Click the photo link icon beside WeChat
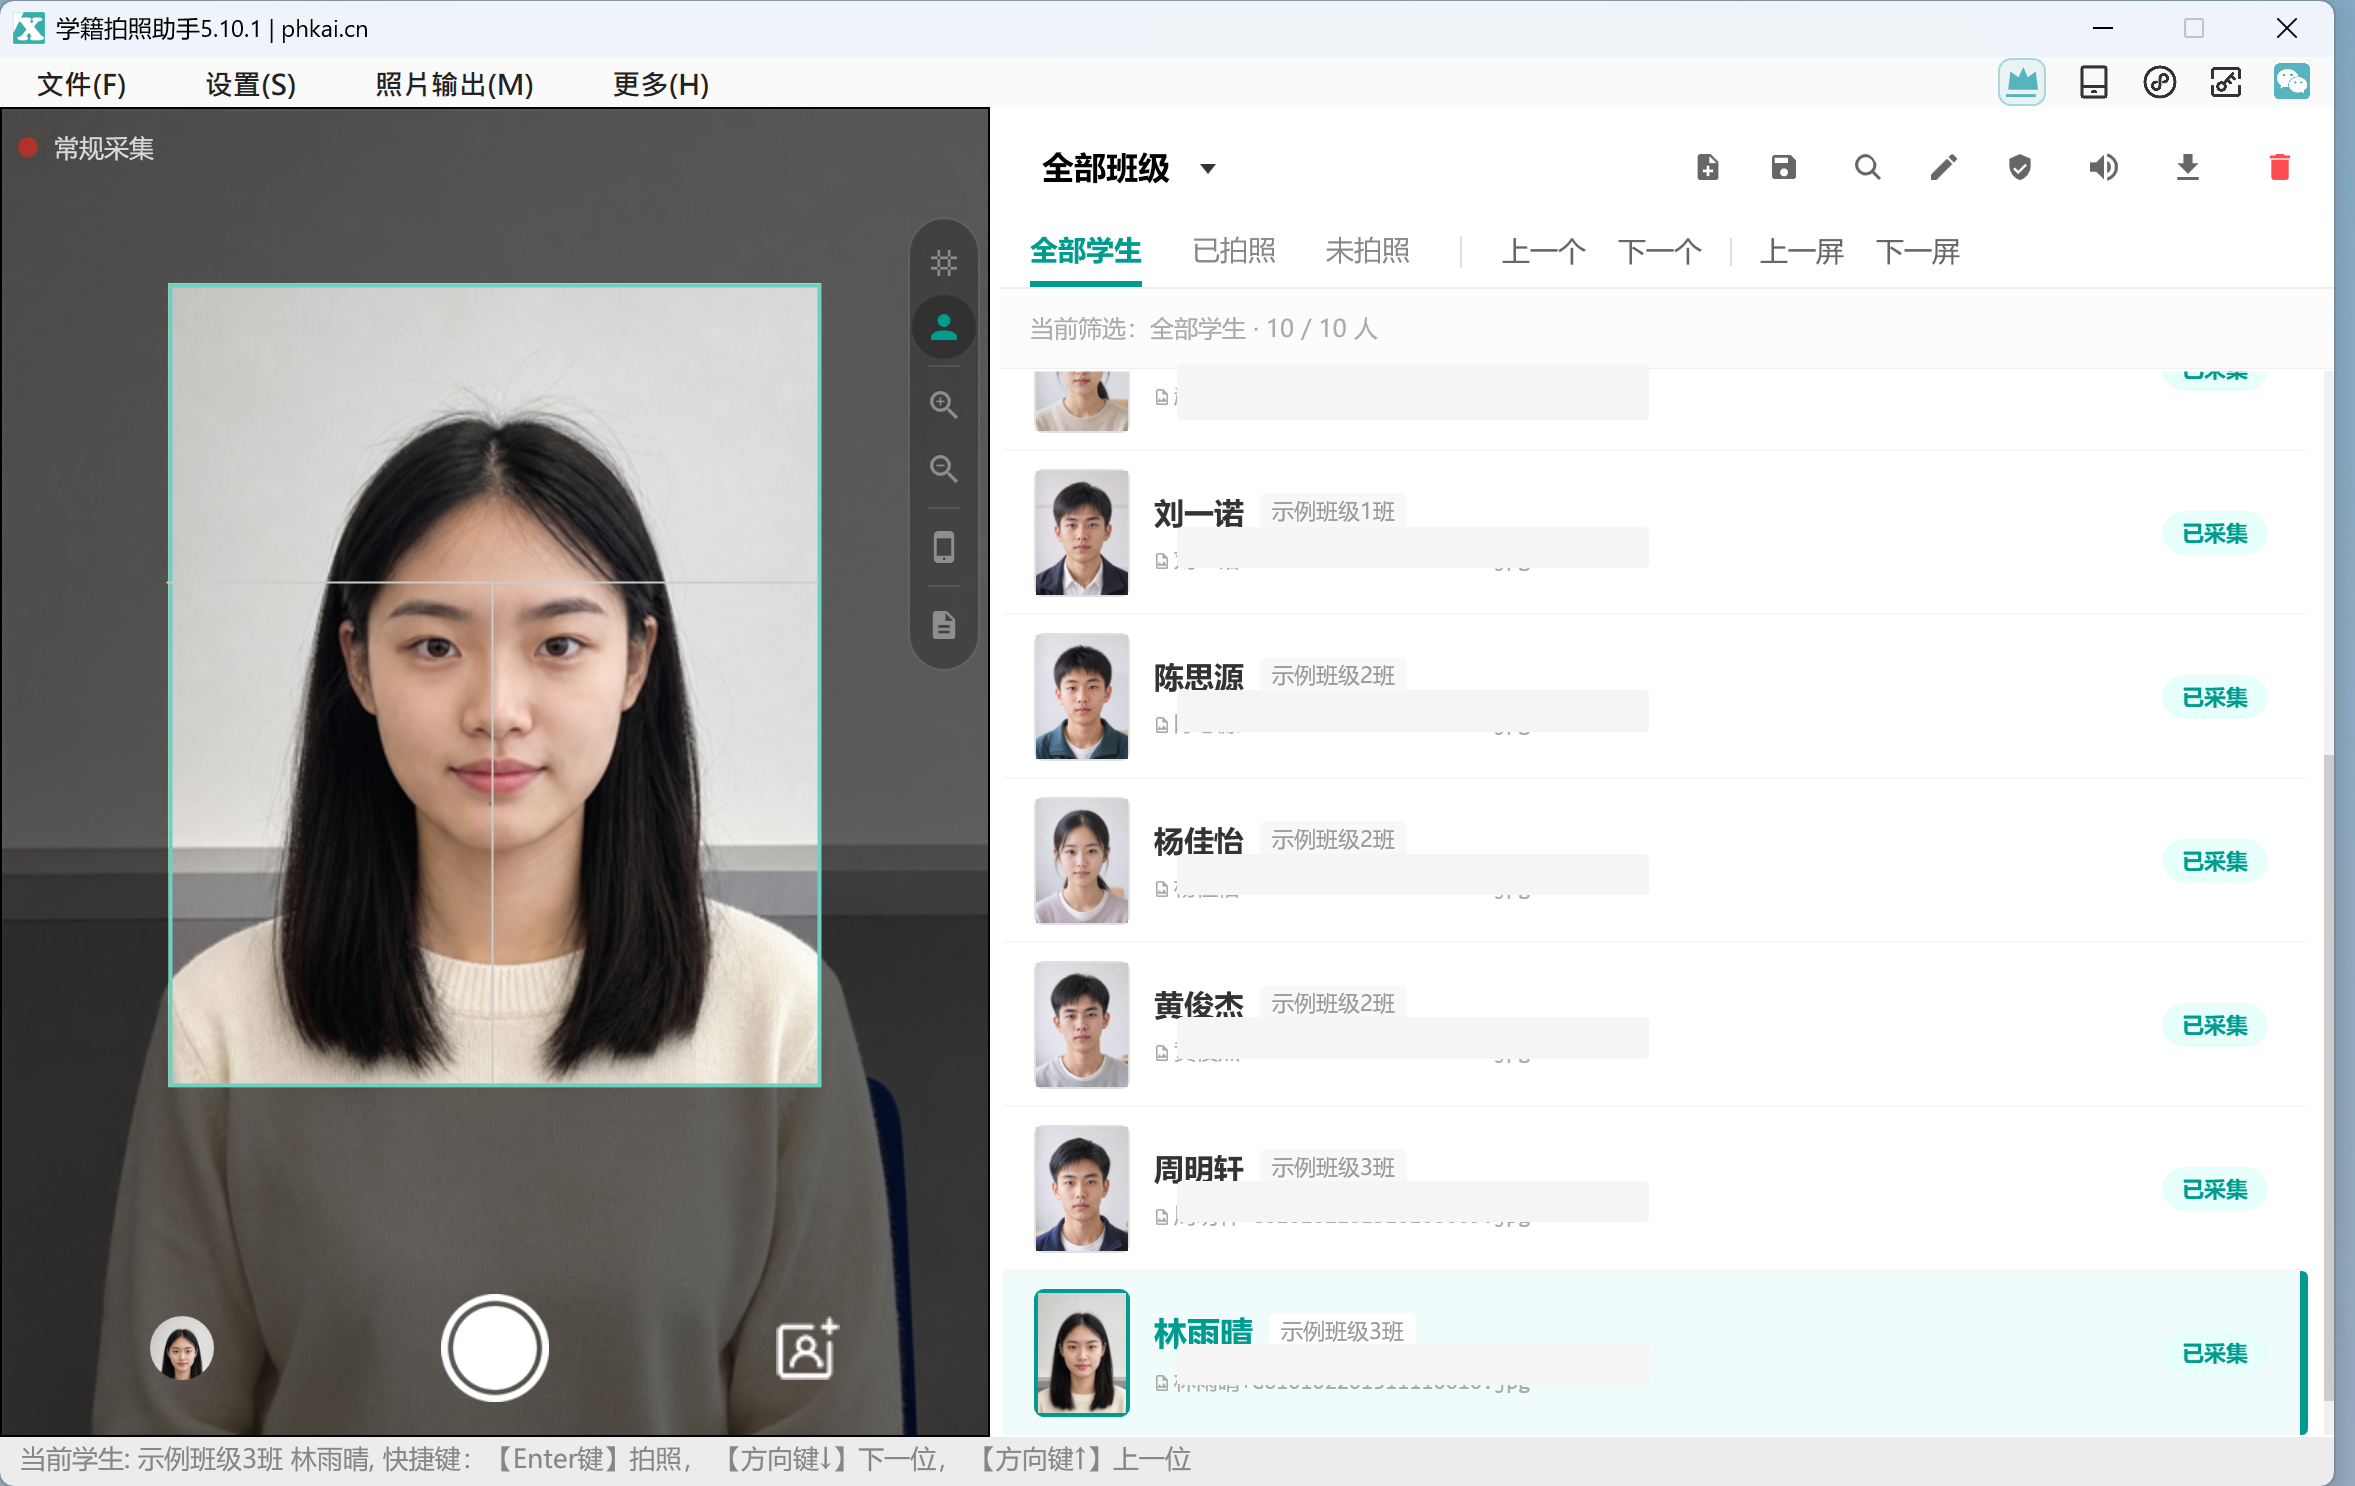The image size is (2355, 1486). point(2225,82)
